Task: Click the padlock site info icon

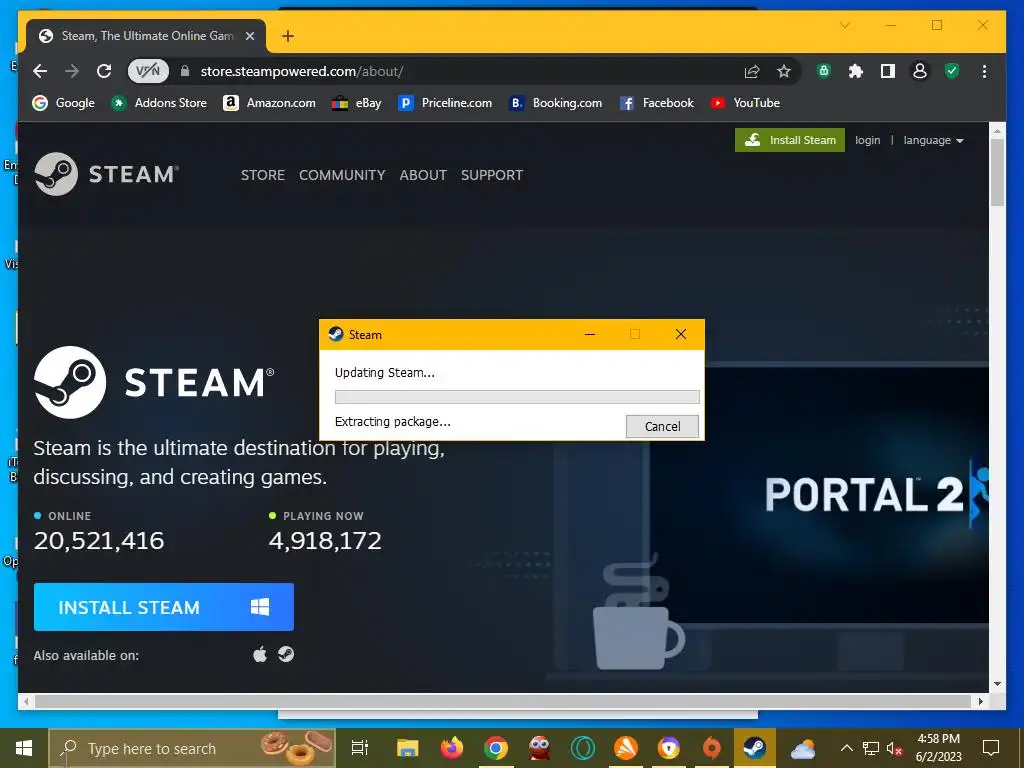Action: pos(185,71)
